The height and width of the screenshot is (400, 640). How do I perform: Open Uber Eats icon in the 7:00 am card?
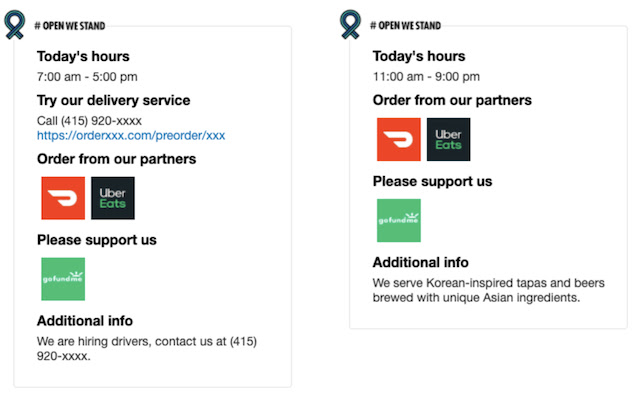coord(113,198)
